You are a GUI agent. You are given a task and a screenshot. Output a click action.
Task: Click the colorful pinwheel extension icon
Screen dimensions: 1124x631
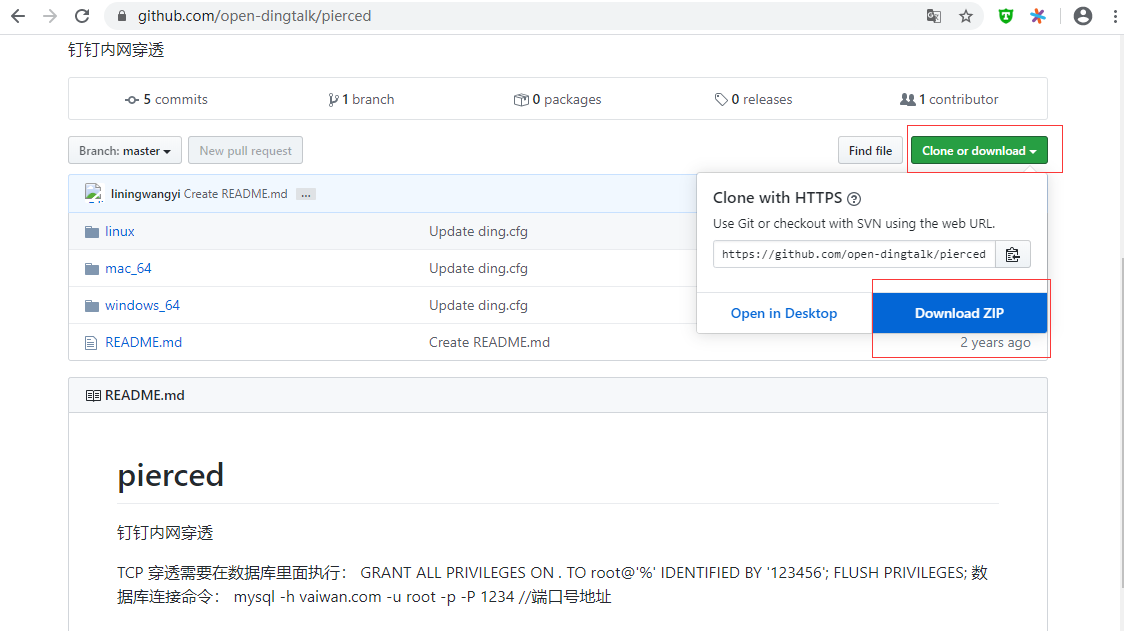tap(1037, 16)
